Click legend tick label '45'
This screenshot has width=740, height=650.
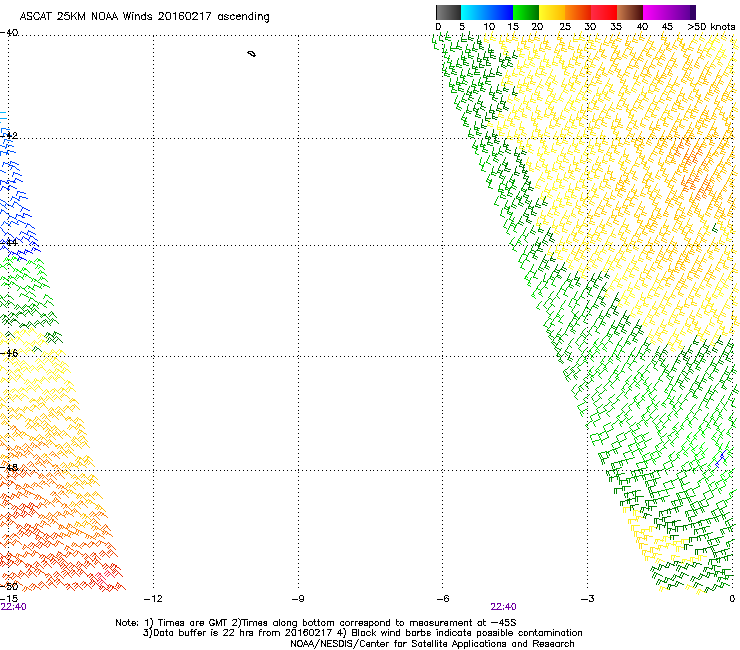667,27
